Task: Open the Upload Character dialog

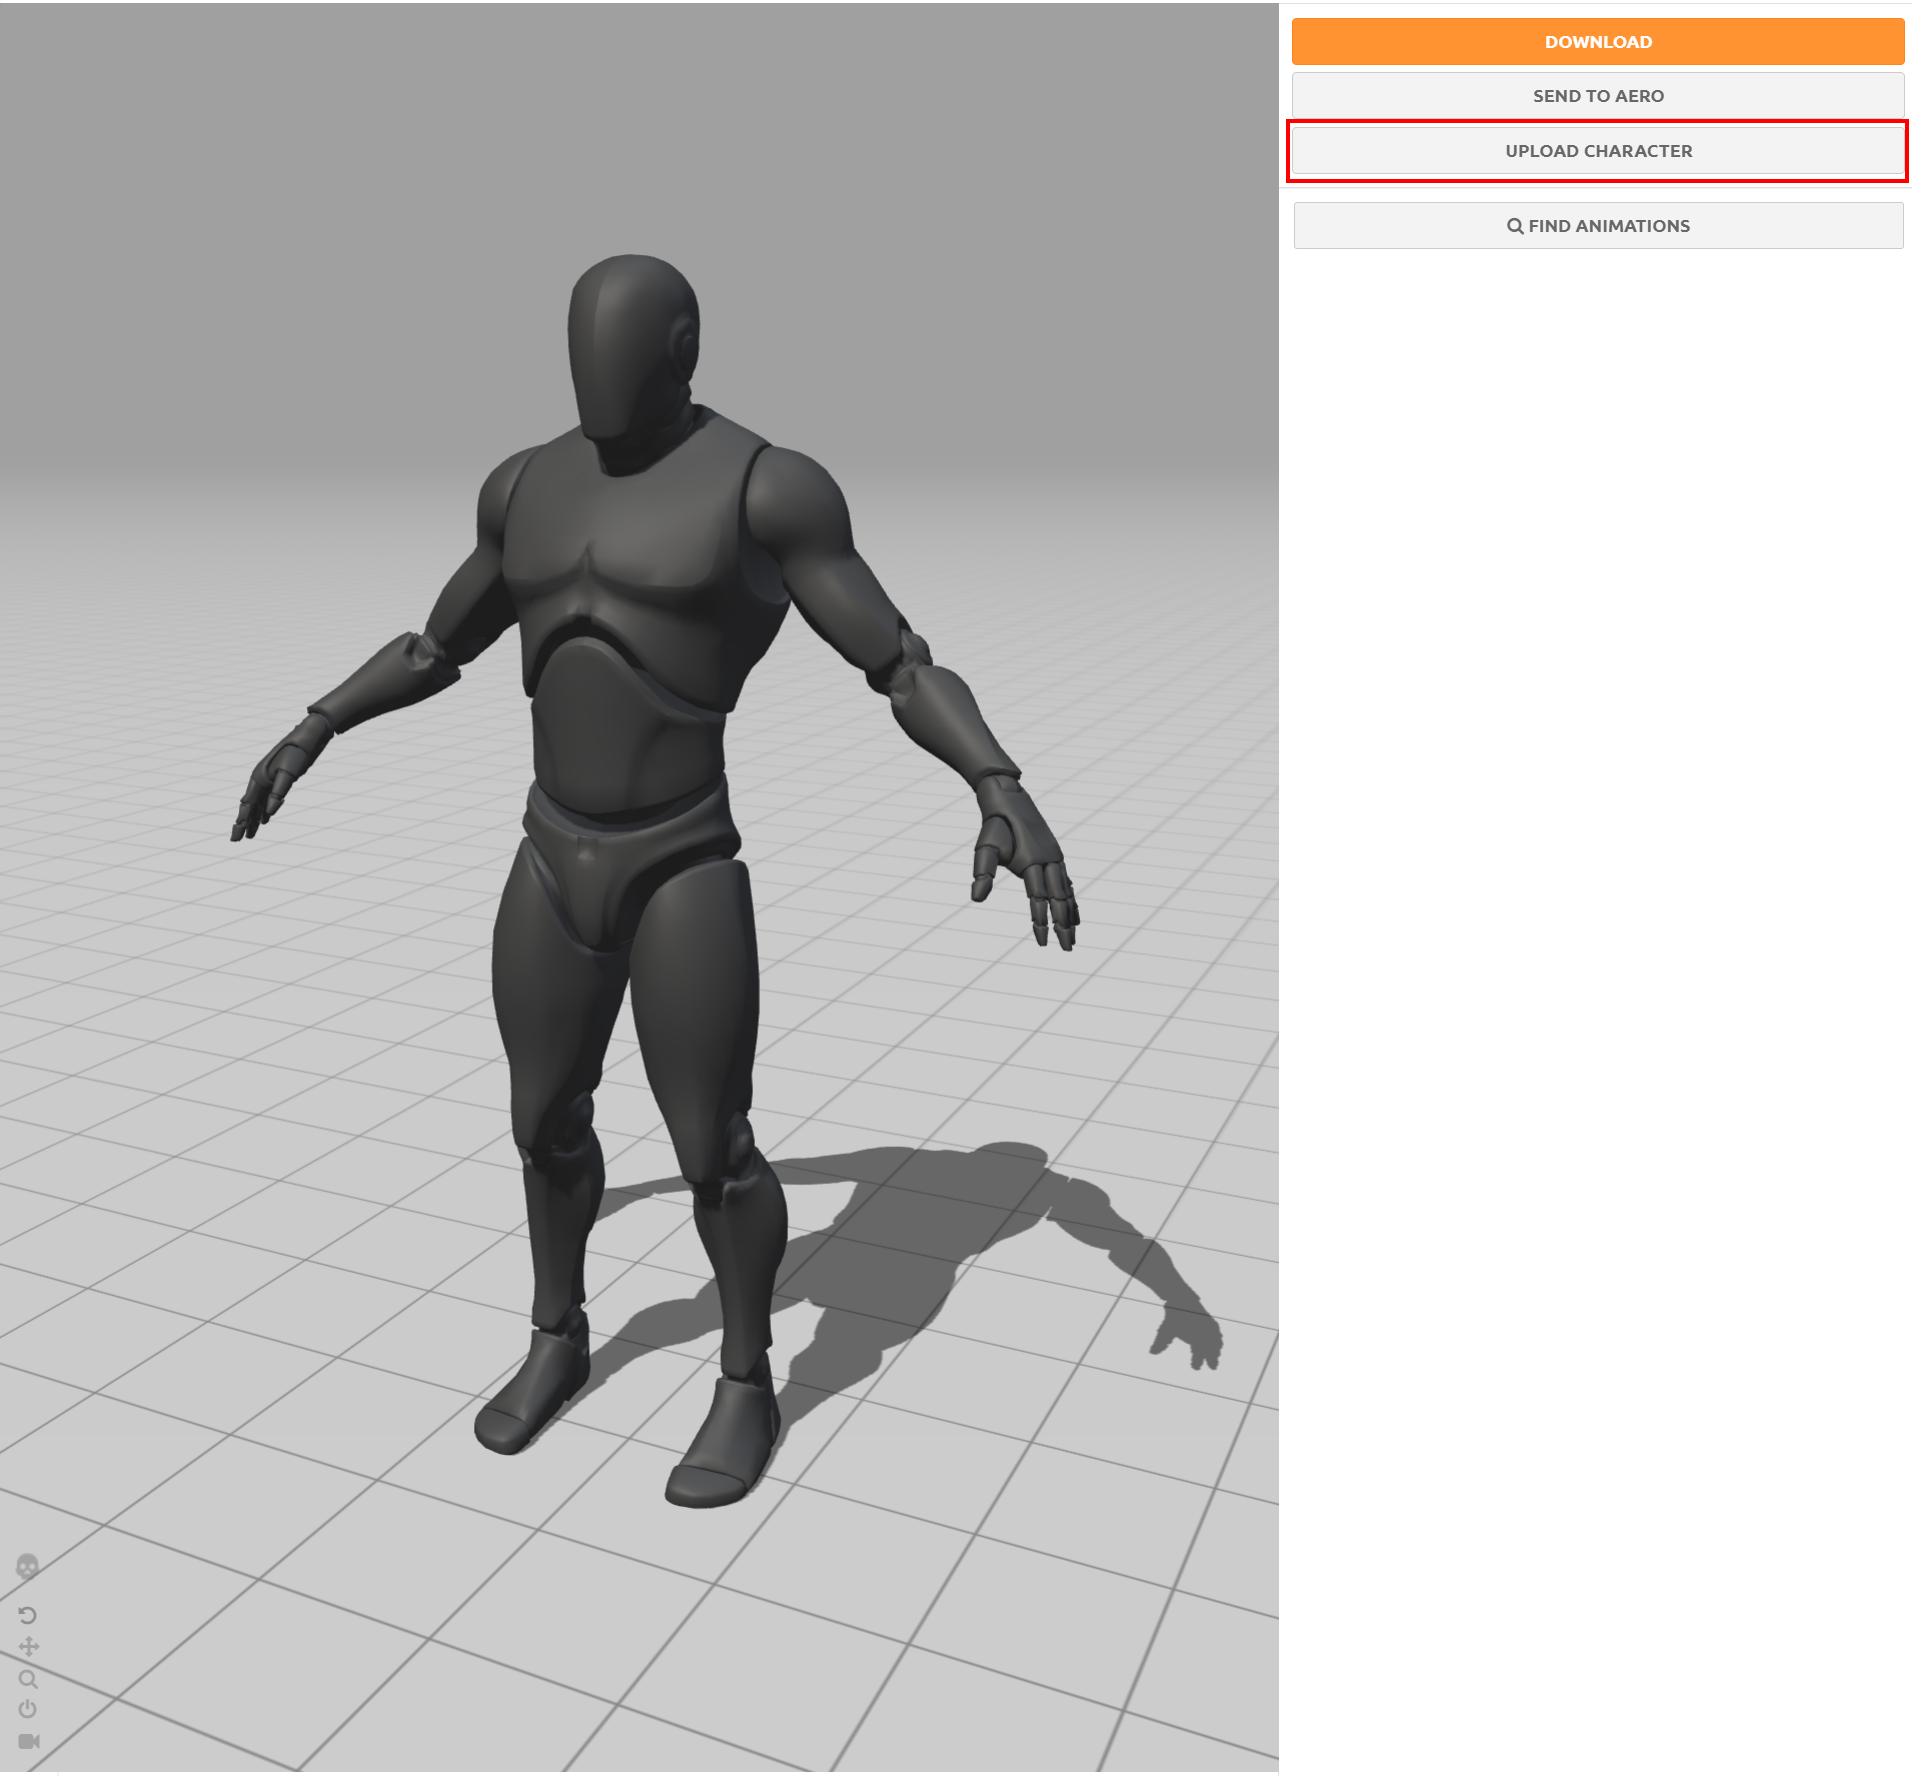Action: 1597,151
